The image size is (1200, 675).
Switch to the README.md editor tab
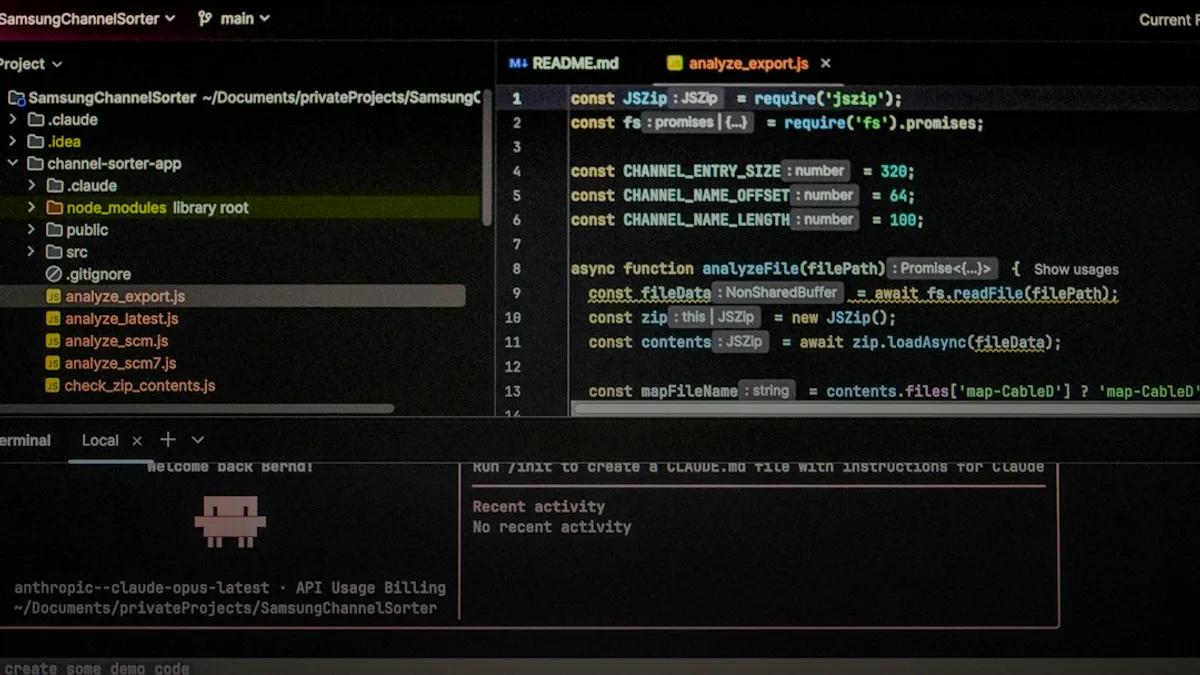[x=564, y=63]
